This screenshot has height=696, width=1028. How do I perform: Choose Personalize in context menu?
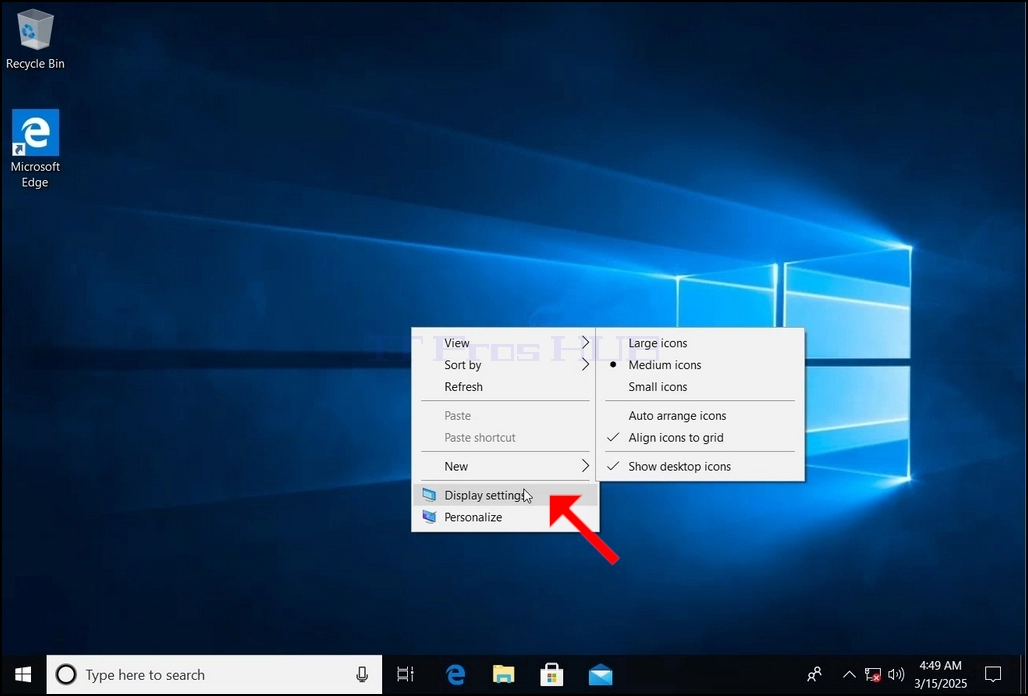pos(505,517)
